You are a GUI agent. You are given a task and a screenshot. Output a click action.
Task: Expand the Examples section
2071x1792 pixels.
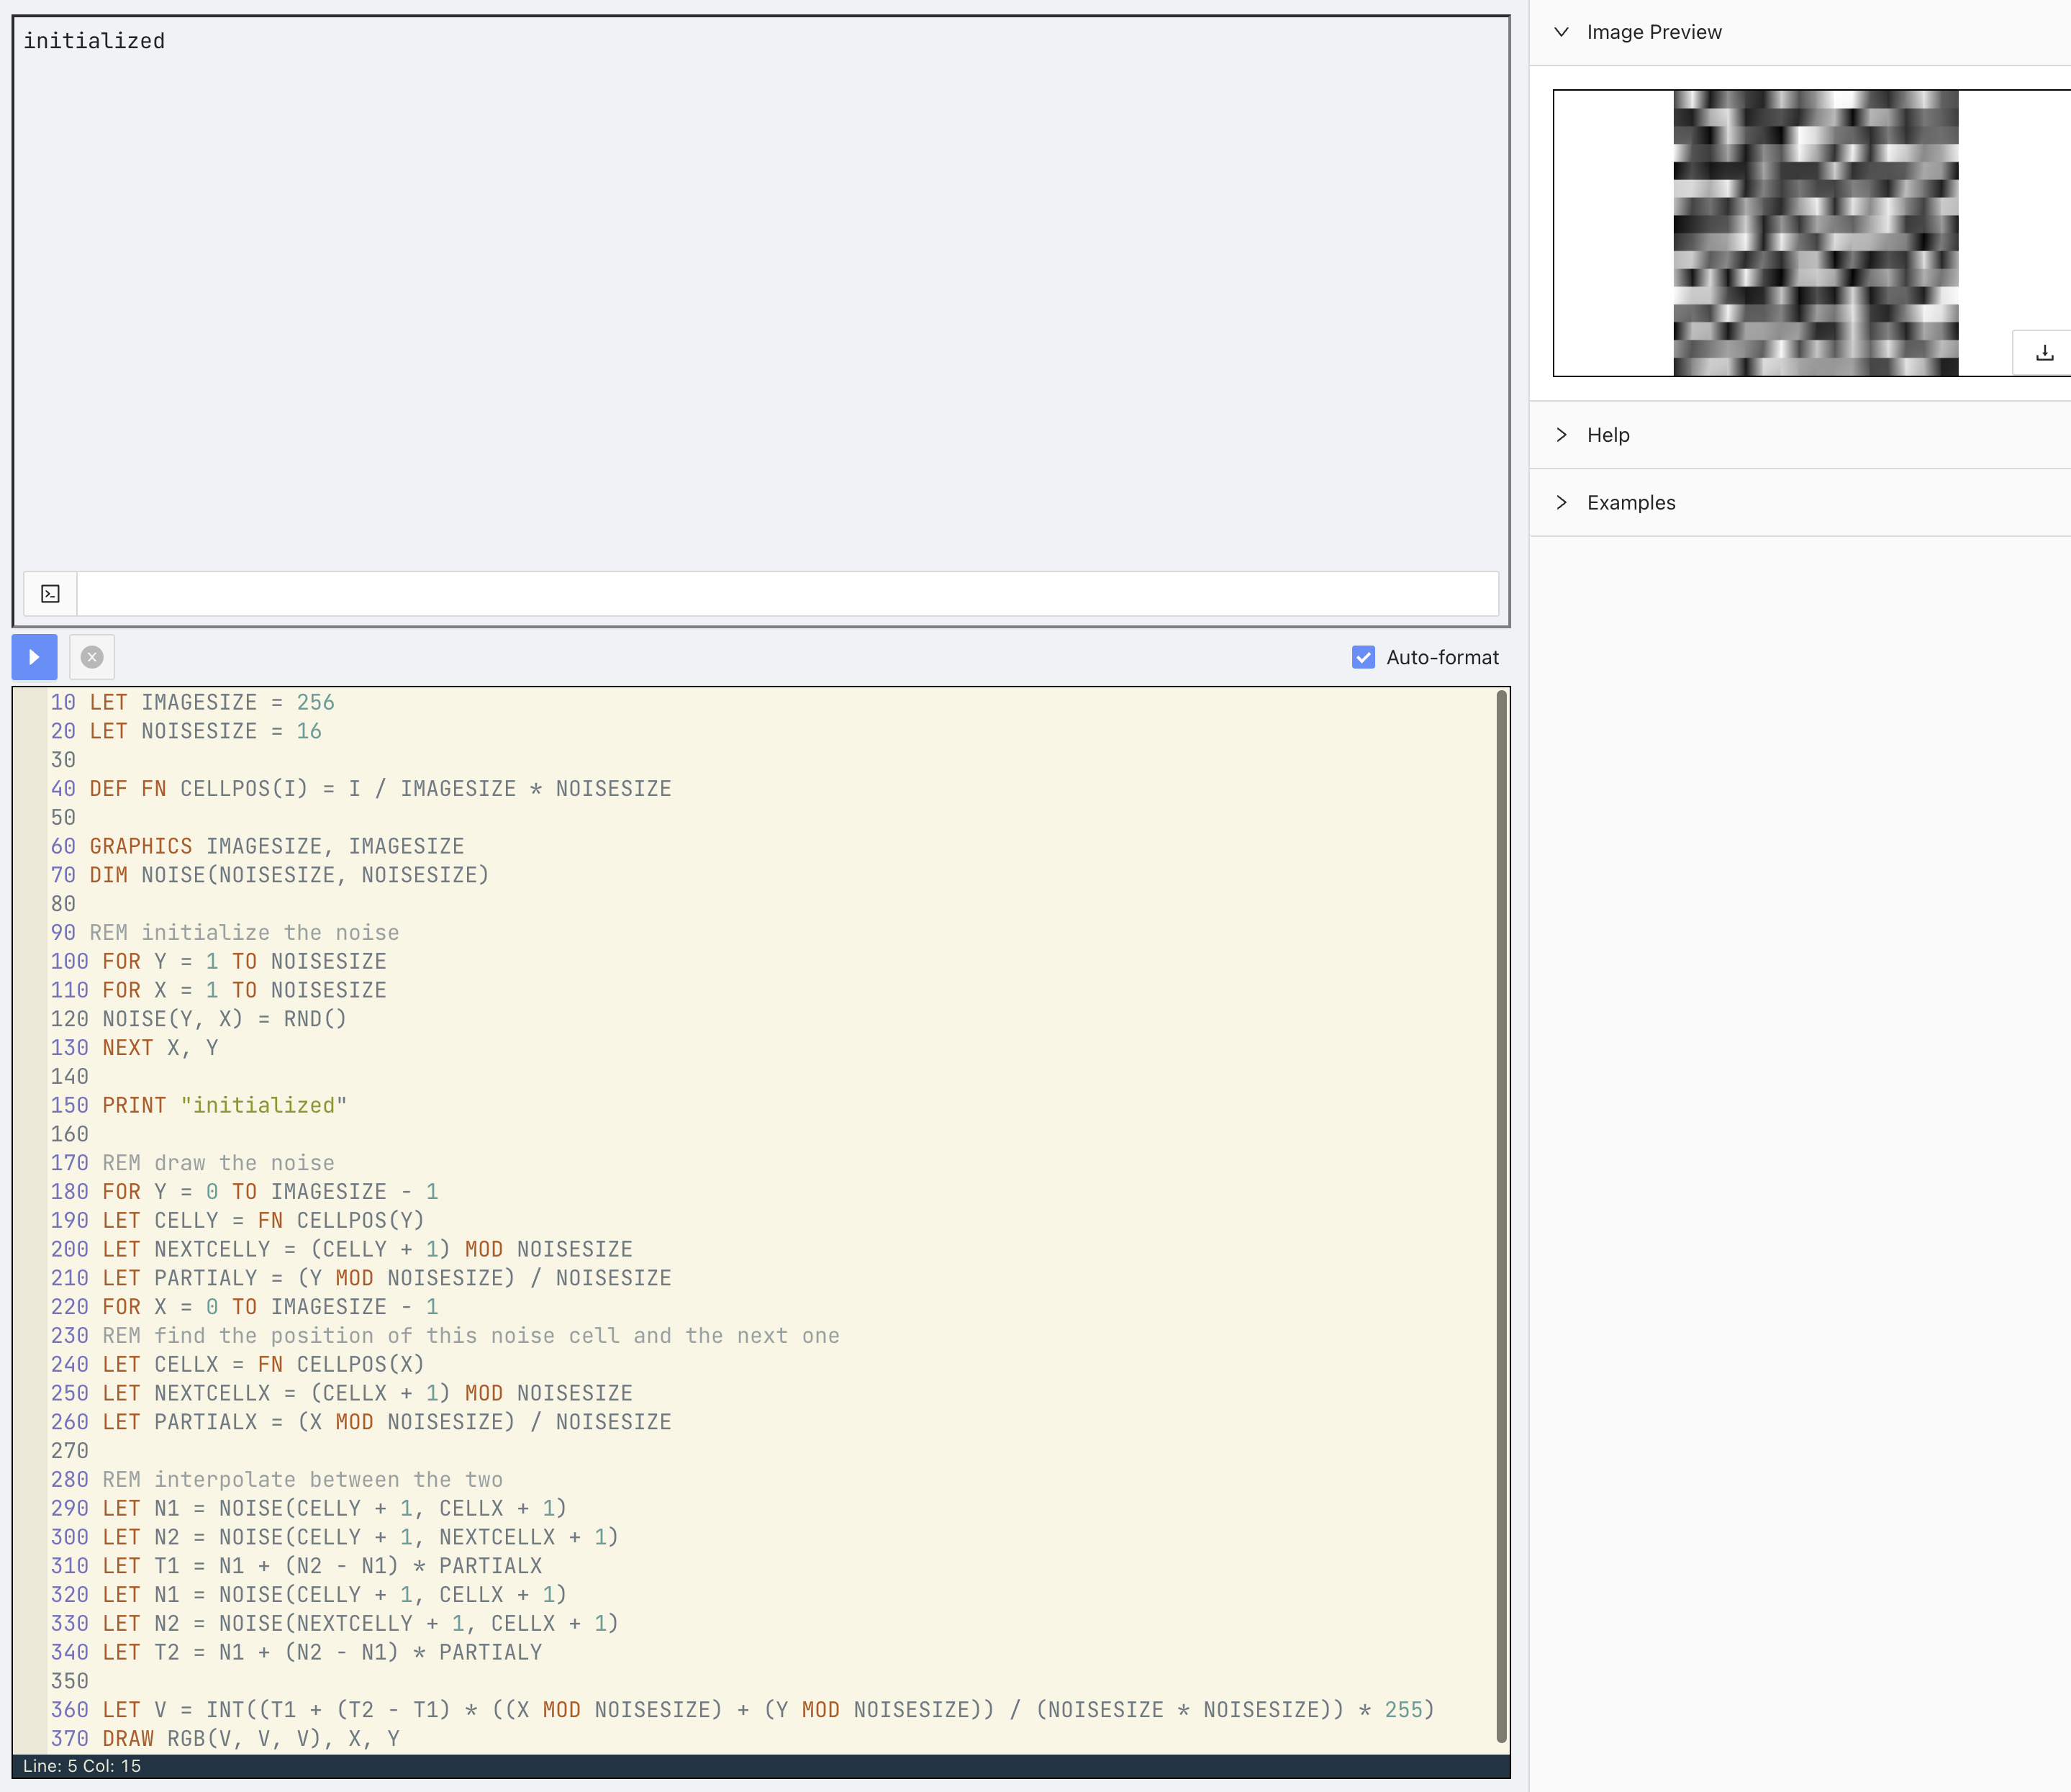point(1561,503)
